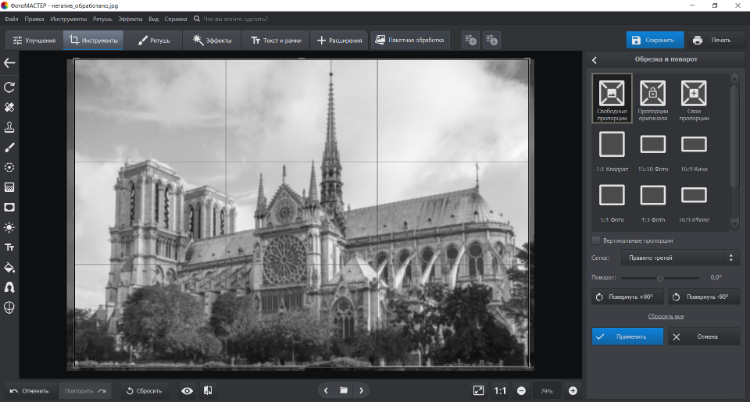The image size is (750, 402).
Task: Enable the Вертикальные пропорции checkbox
Action: 596,241
